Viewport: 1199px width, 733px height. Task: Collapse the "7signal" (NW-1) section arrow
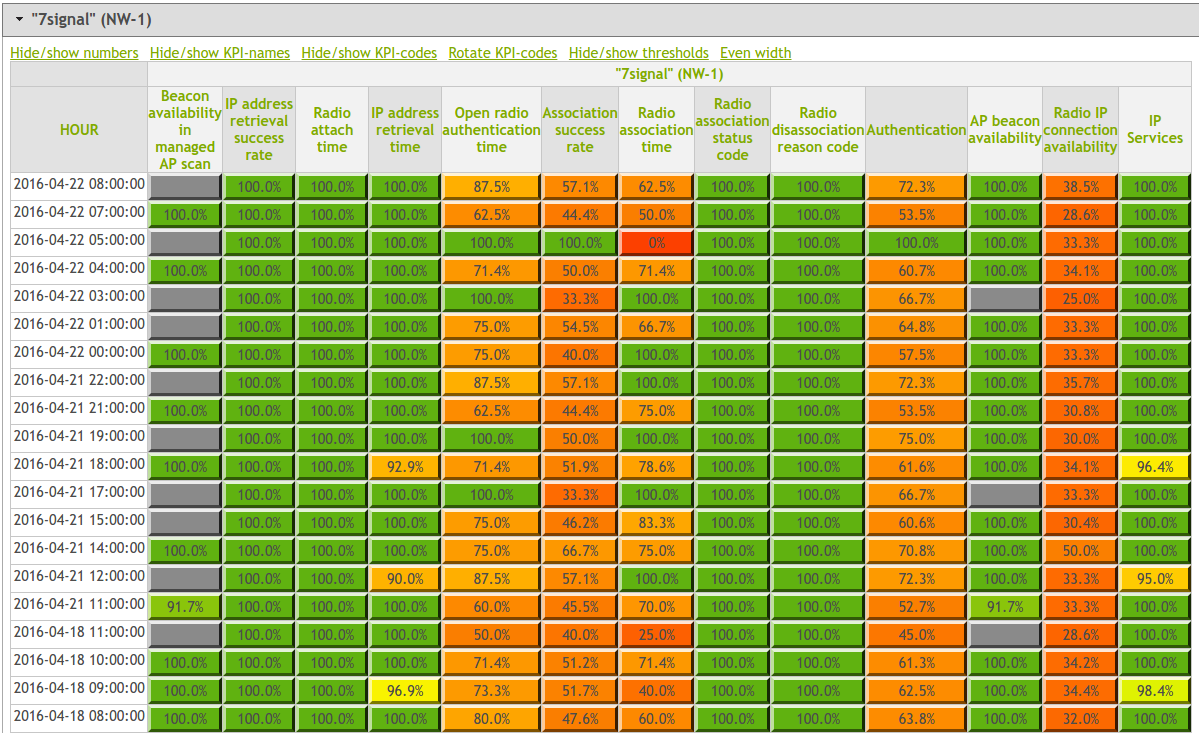tap(19, 19)
